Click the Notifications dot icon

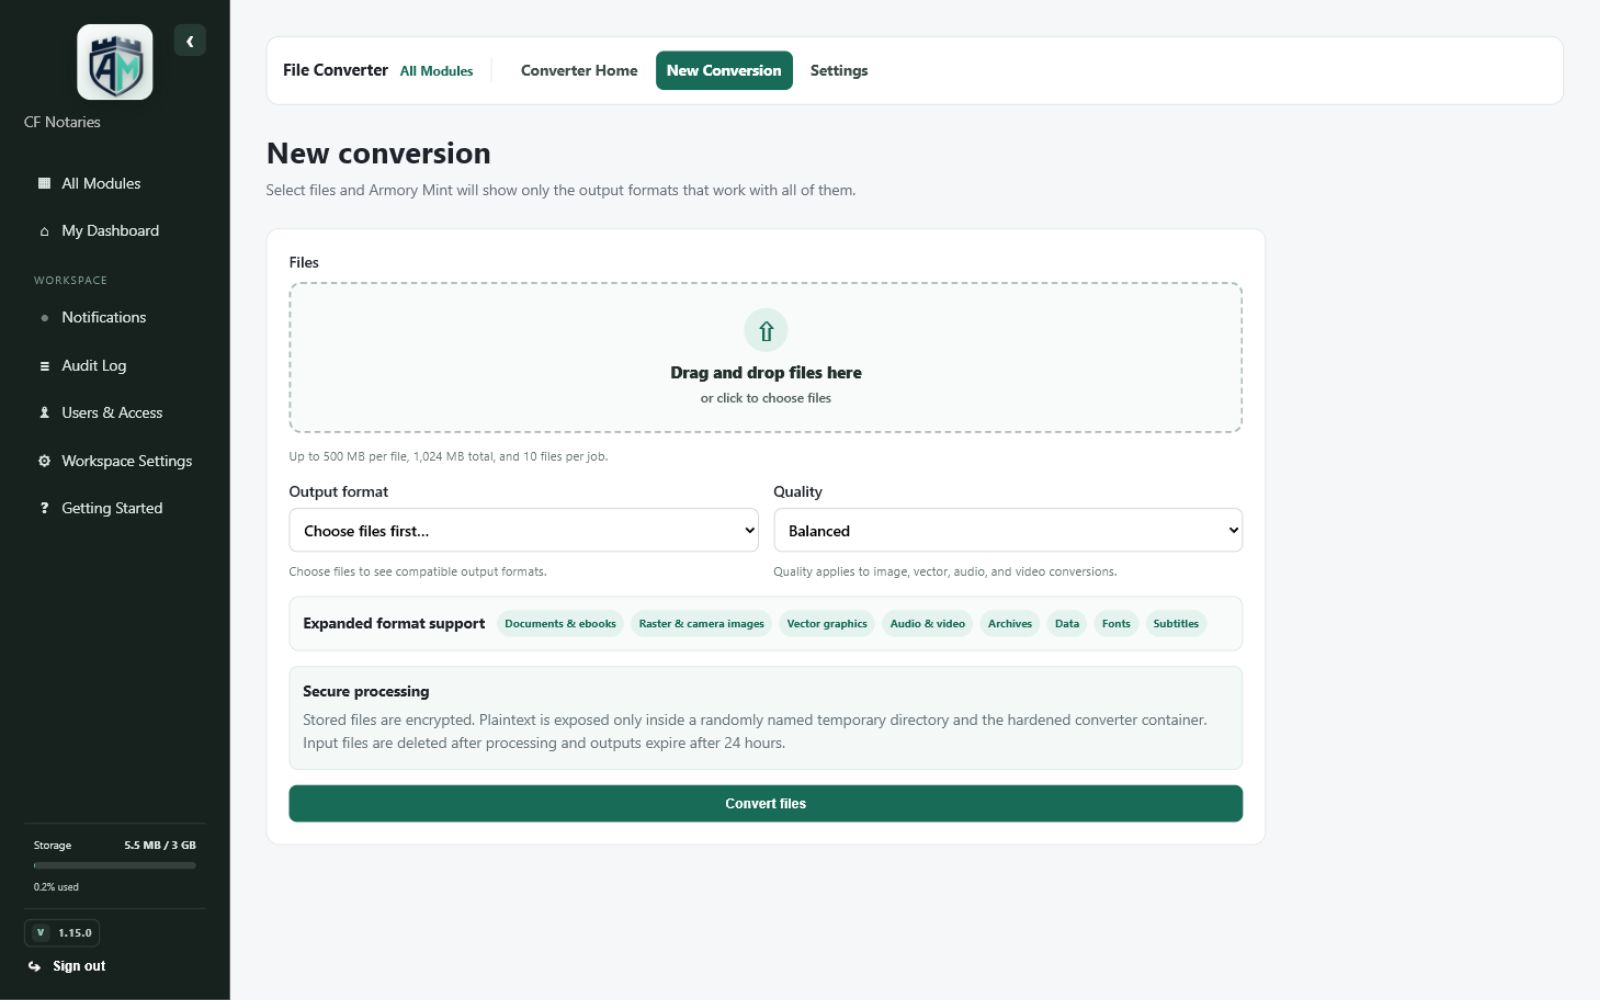(x=44, y=318)
